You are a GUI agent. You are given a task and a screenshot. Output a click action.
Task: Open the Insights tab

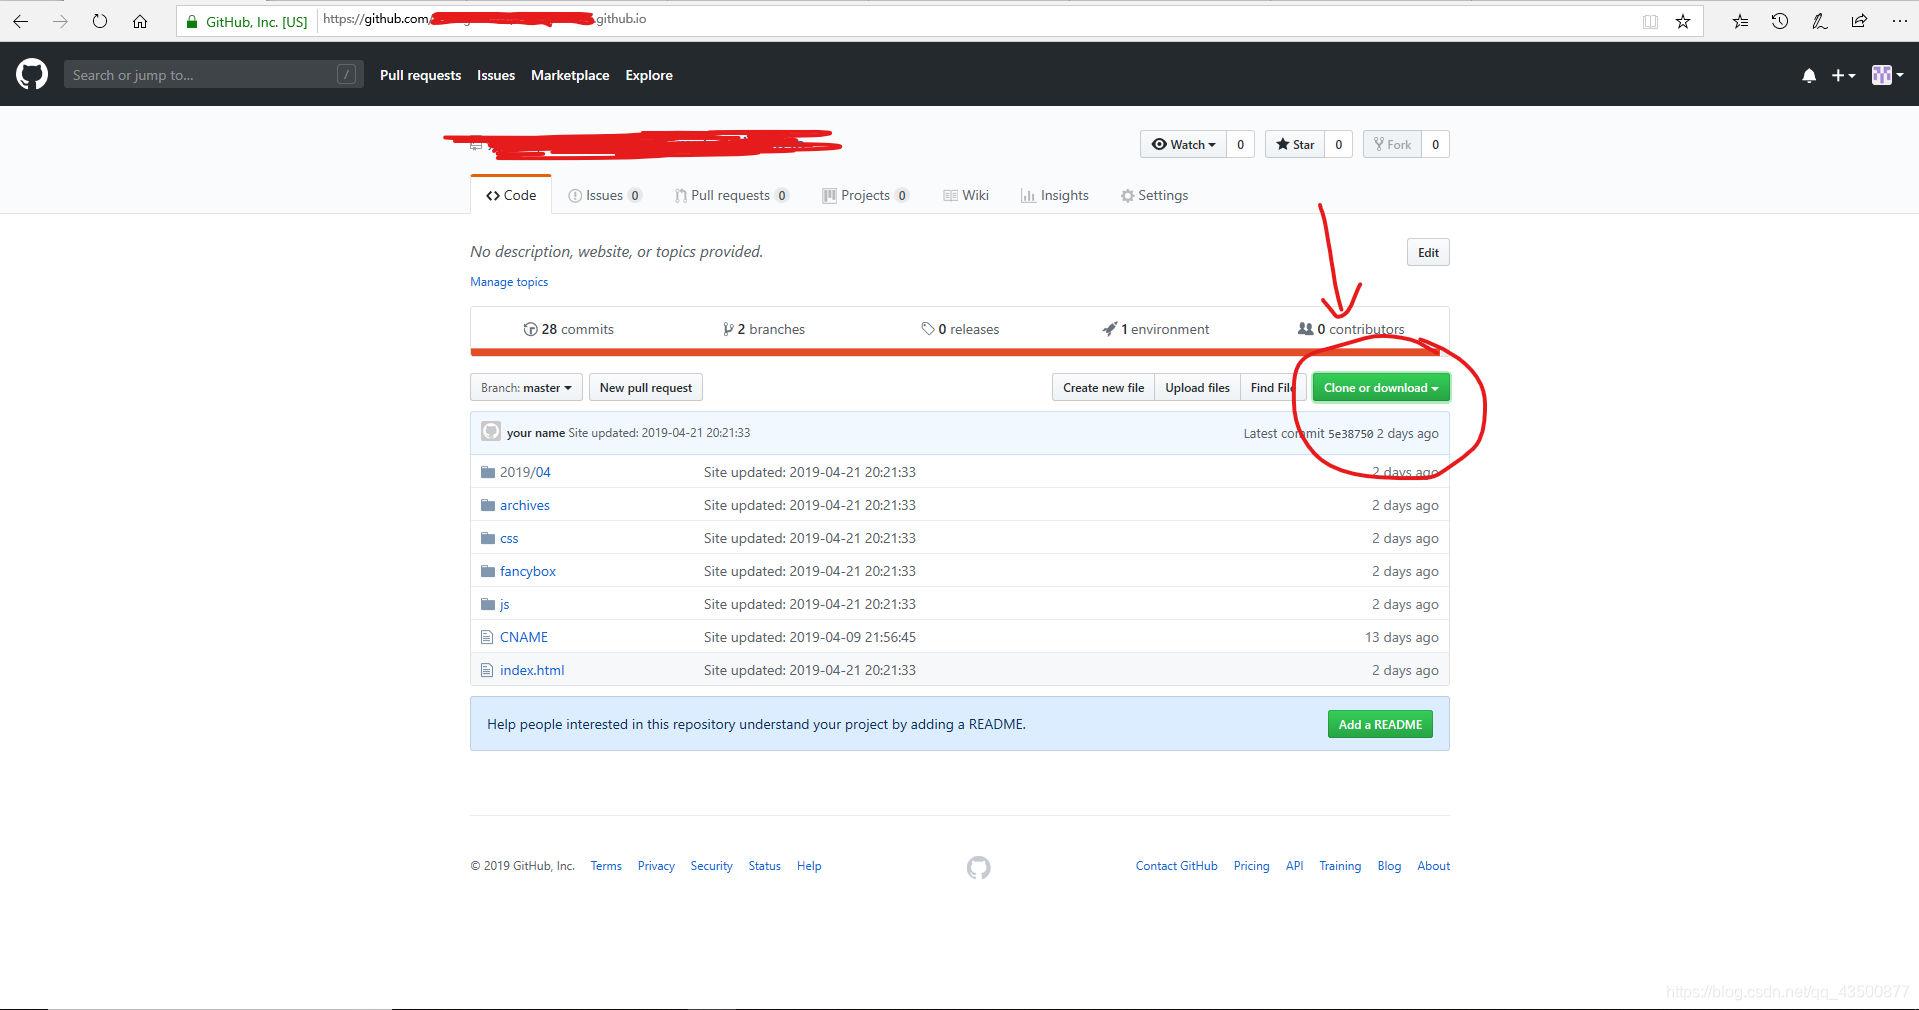(1055, 195)
